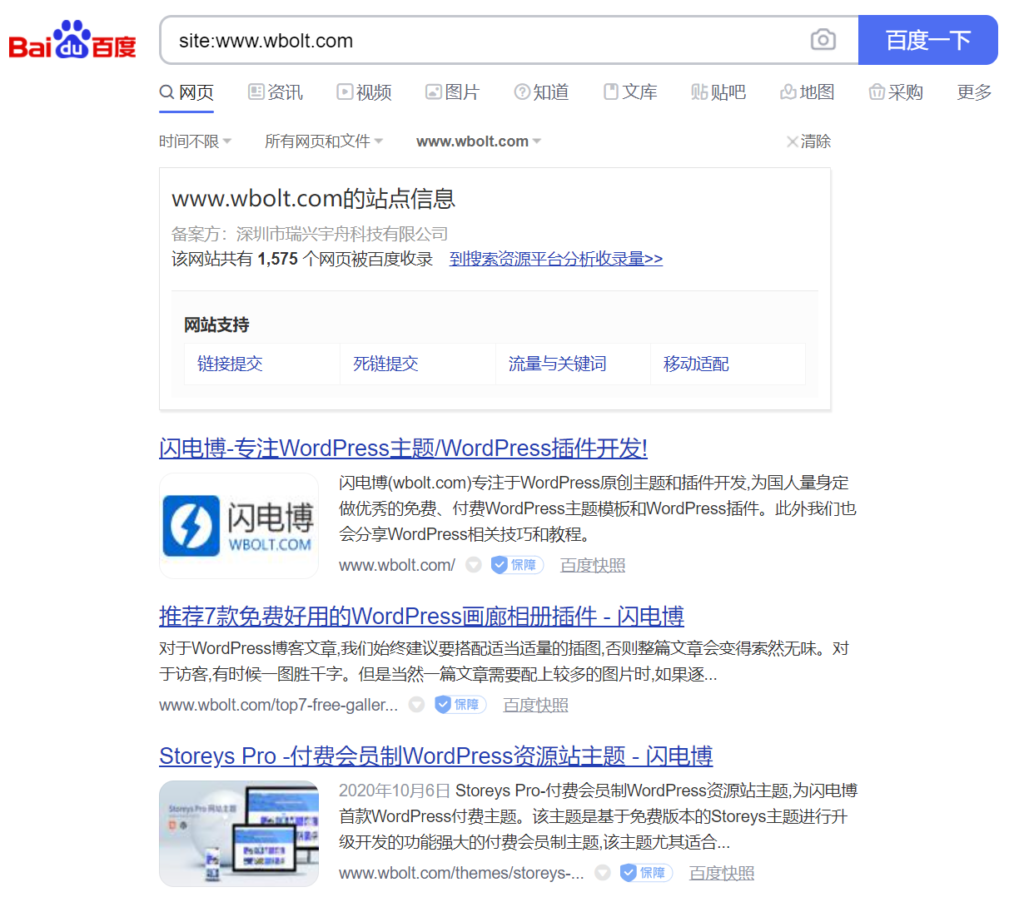Click www.wbolt.com/ result URL
The height and width of the screenshot is (907, 1024).
tap(396, 565)
